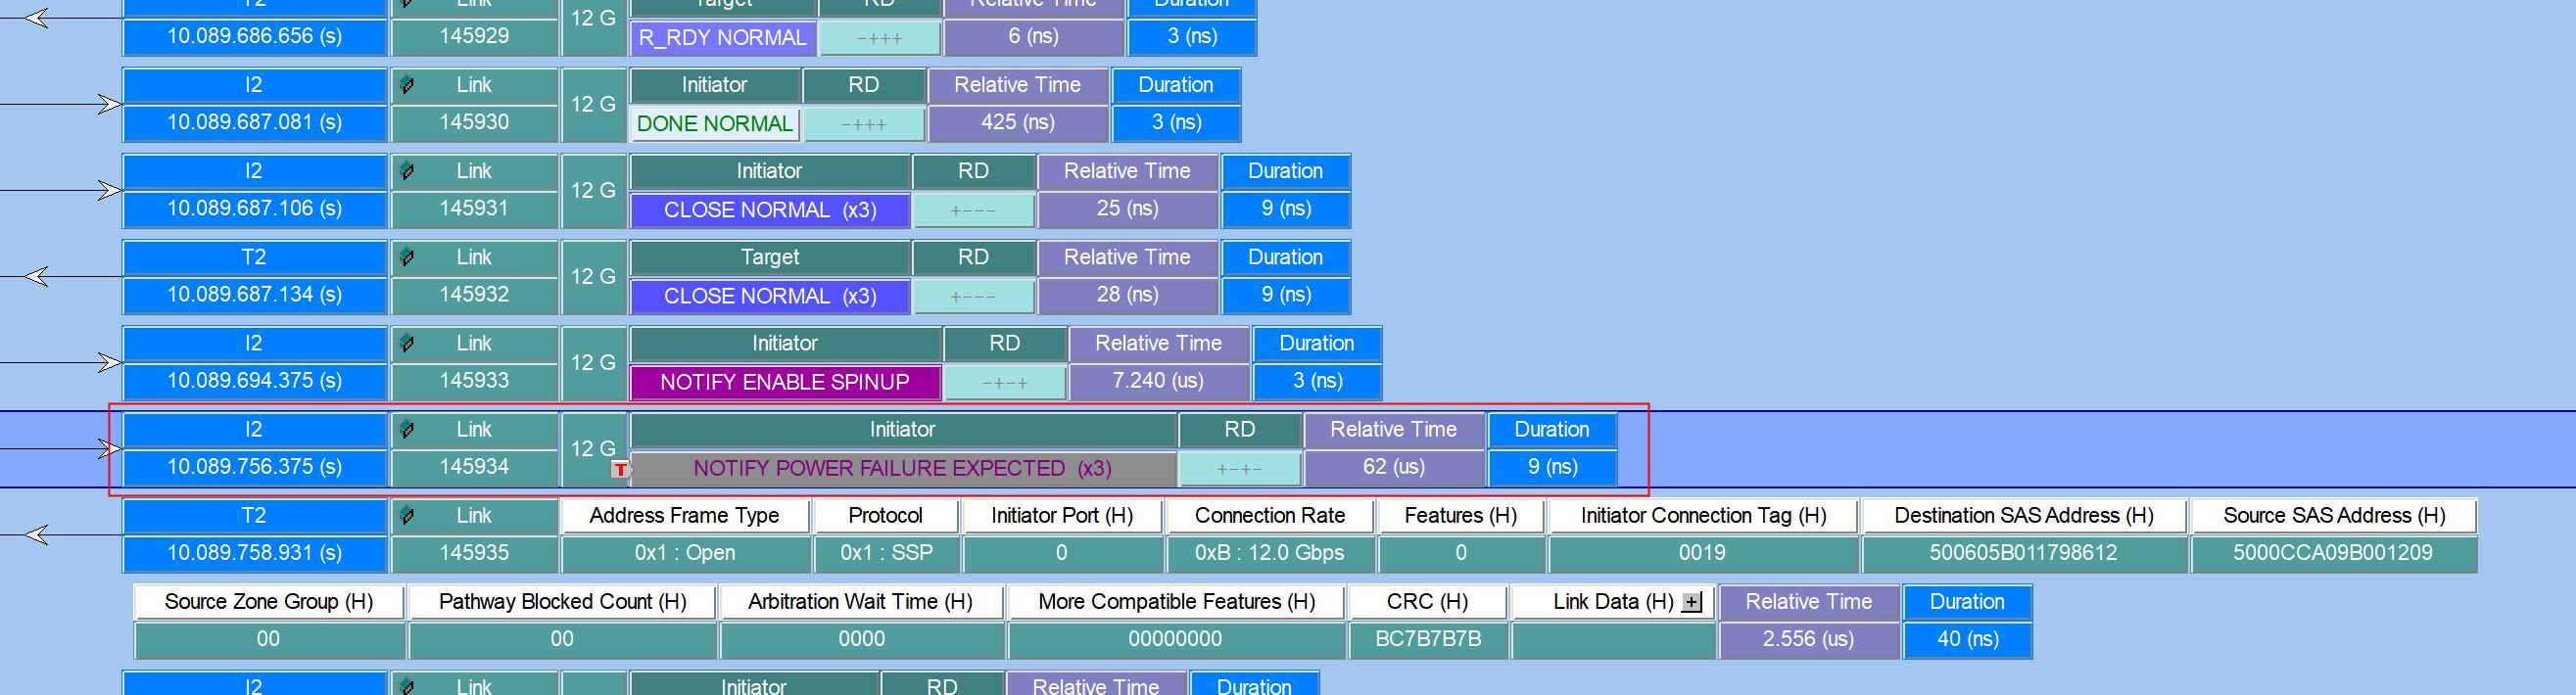Viewport: 2576px width, 695px height.
Task: Select NOTIFY POWER FAILURE EXPECTED (x3) primitive
Action: [902, 468]
